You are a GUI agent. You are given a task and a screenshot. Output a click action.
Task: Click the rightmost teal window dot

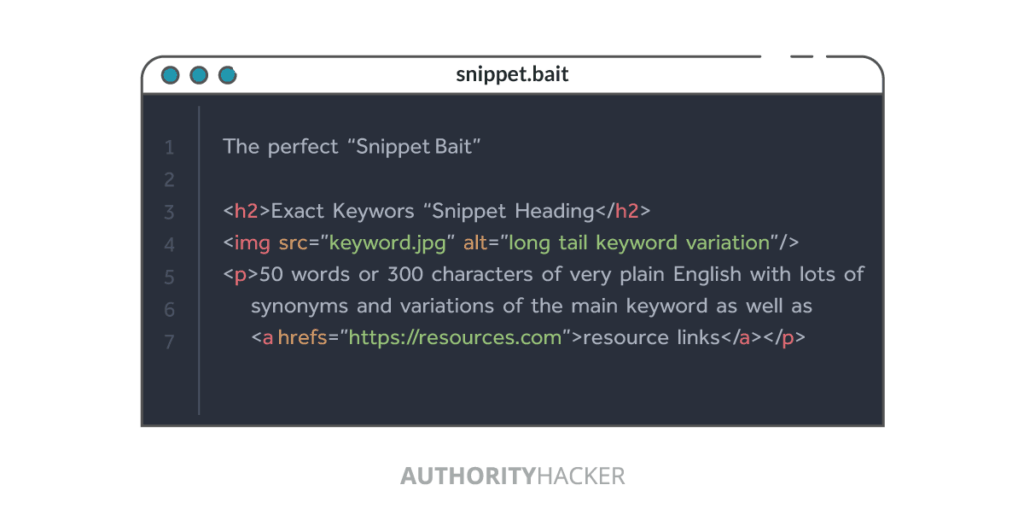[227, 75]
